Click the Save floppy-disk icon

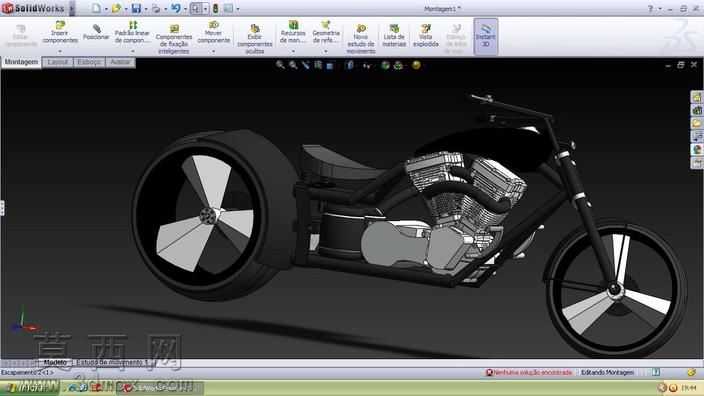coord(136,8)
